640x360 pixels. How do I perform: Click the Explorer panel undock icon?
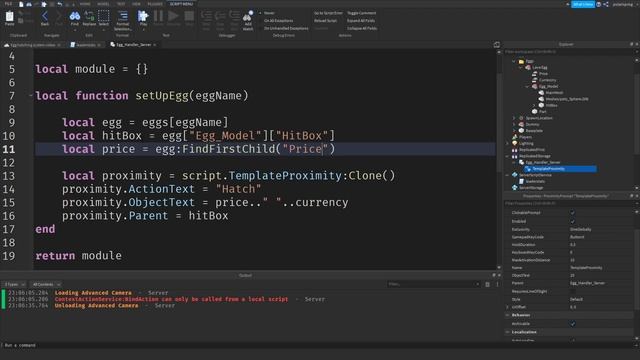click(x=631, y=44)
